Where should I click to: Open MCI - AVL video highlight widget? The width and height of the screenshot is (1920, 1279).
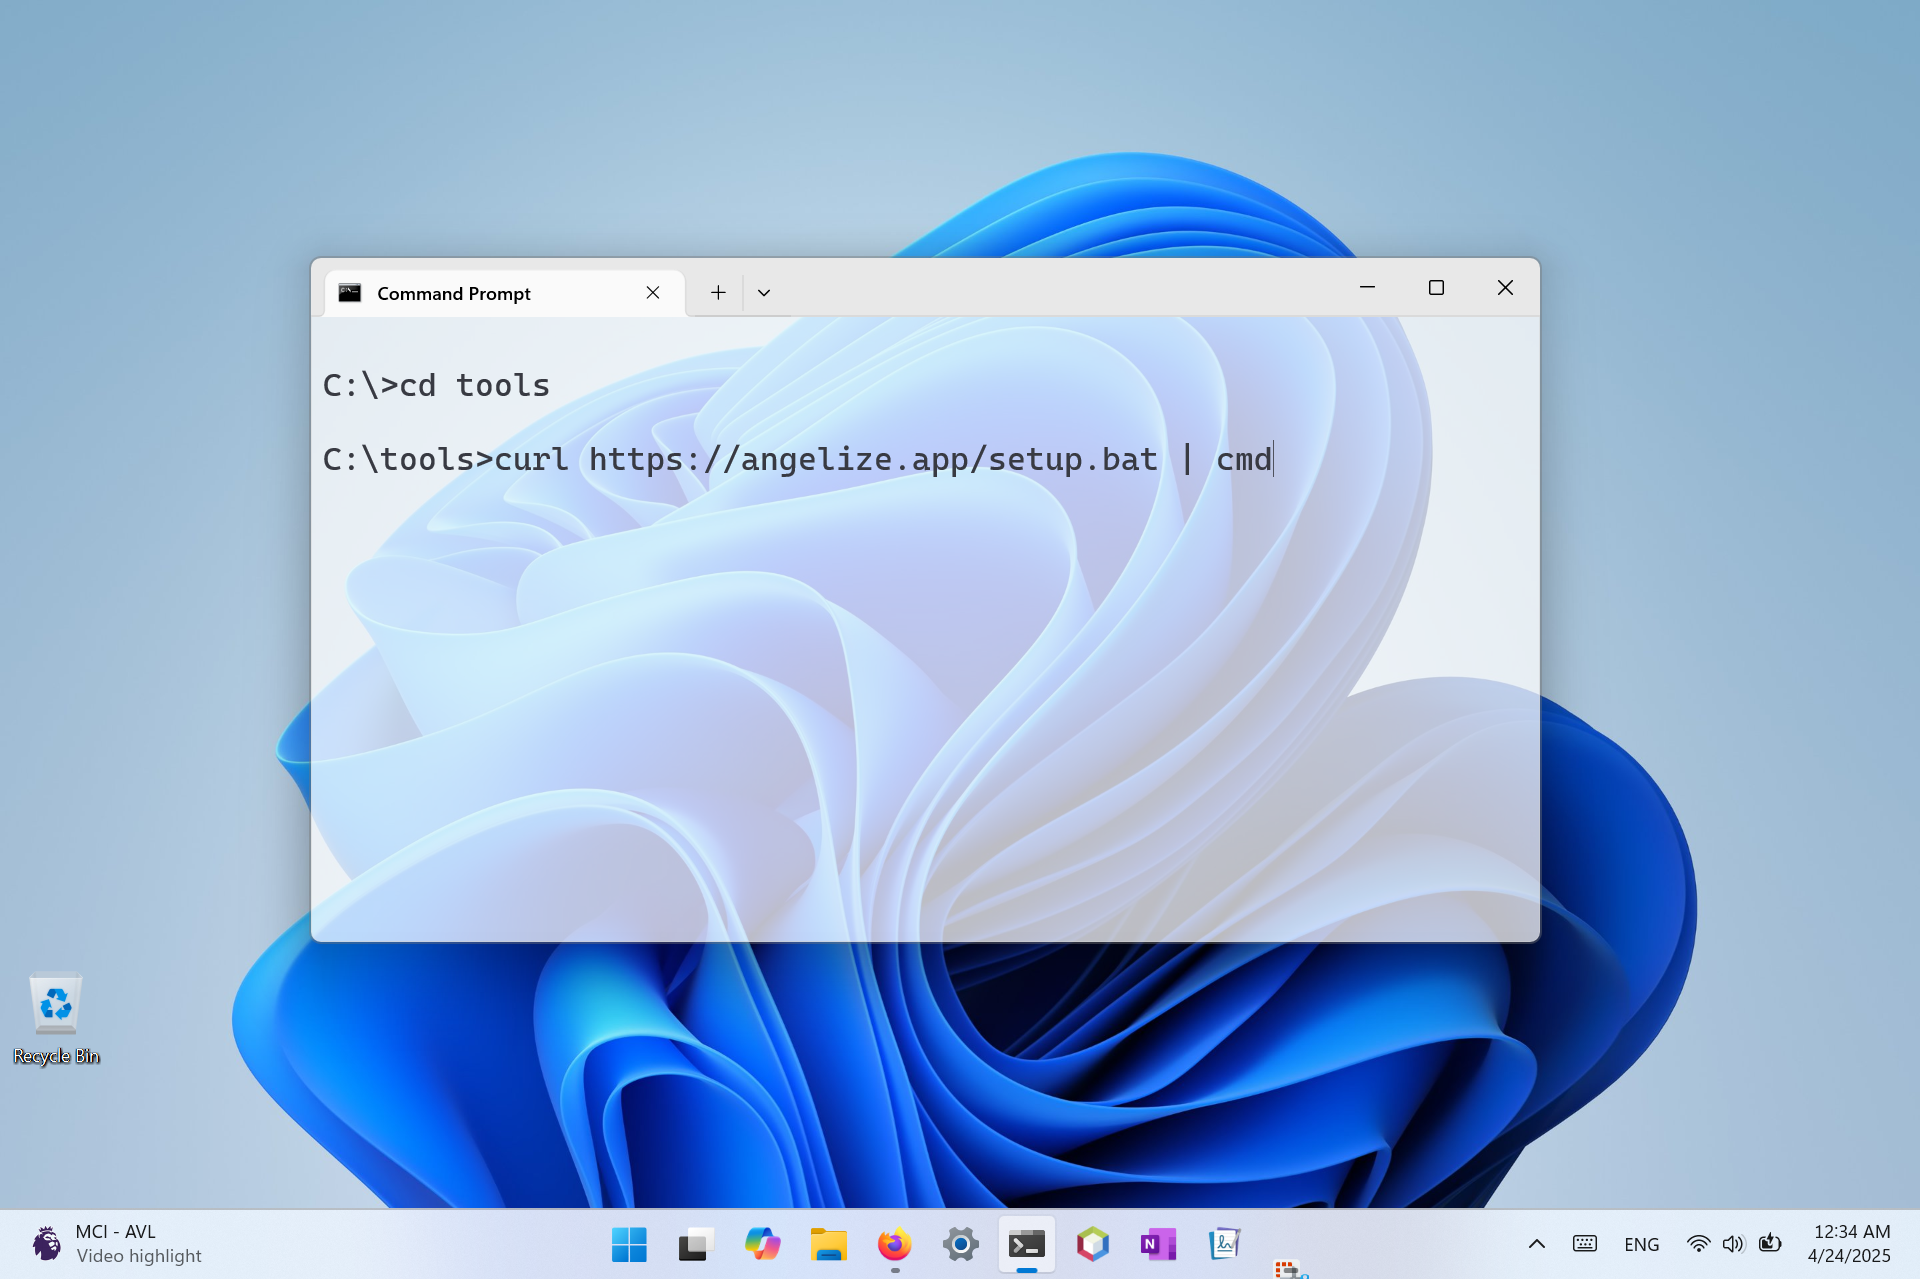pyautogui.click(x=116, y=1244)
